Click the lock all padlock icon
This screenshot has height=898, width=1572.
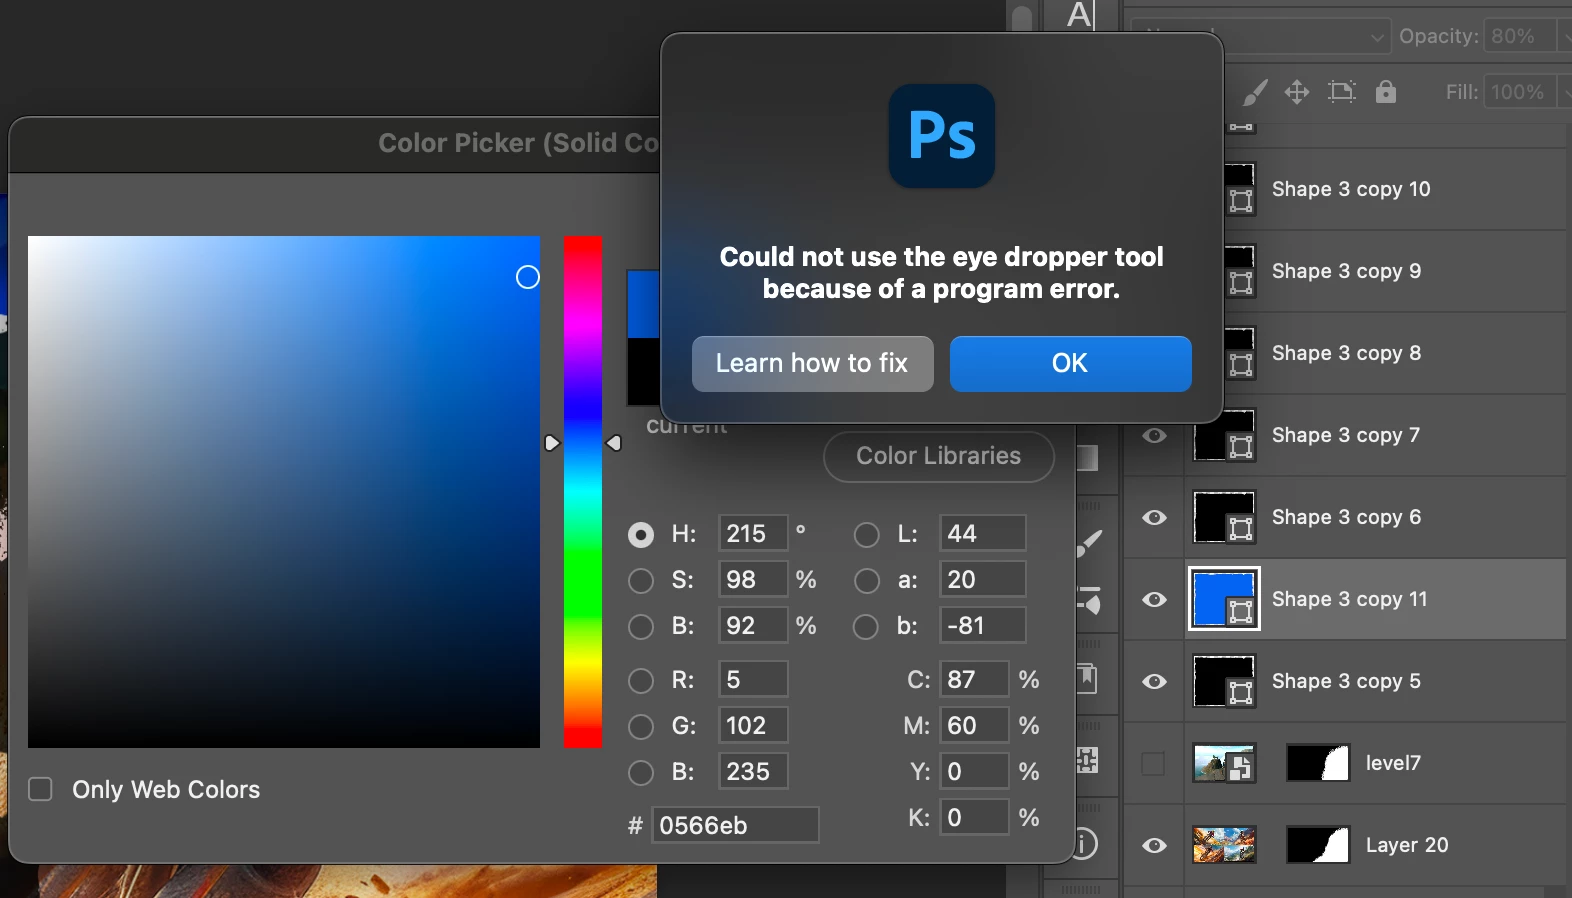(1385, 92)
